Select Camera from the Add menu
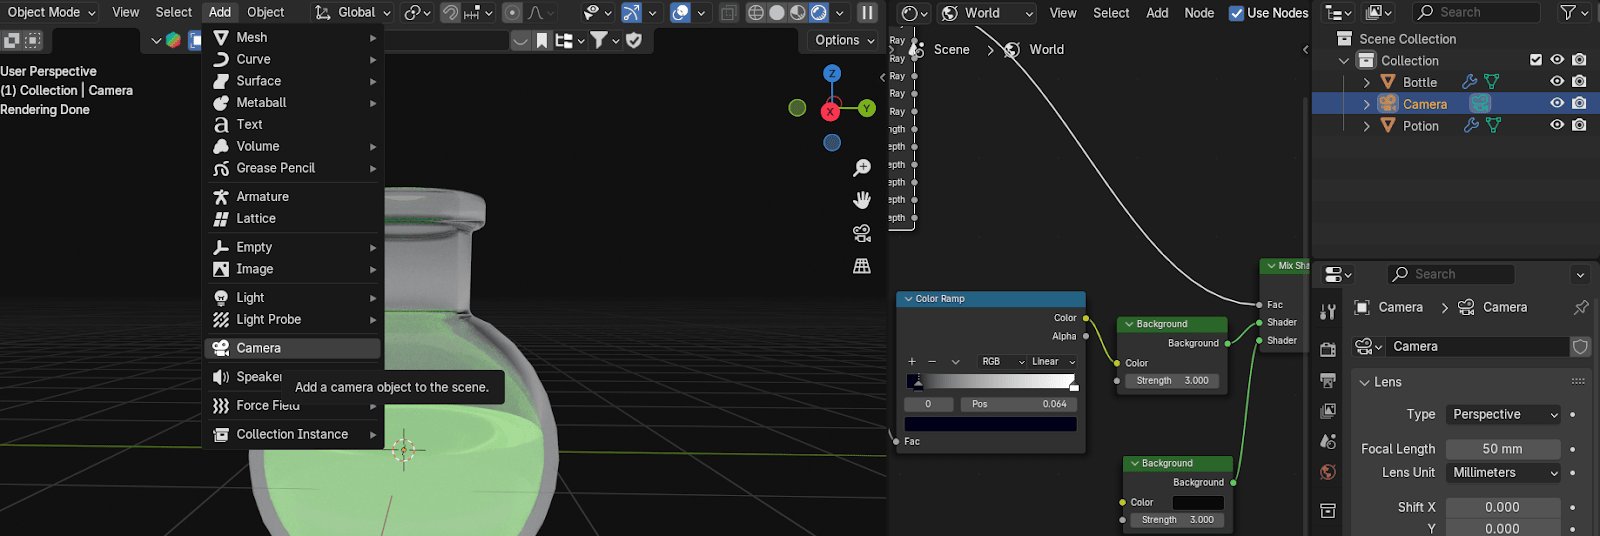The height and width of the screenshot is (536, 1600). 259,348
